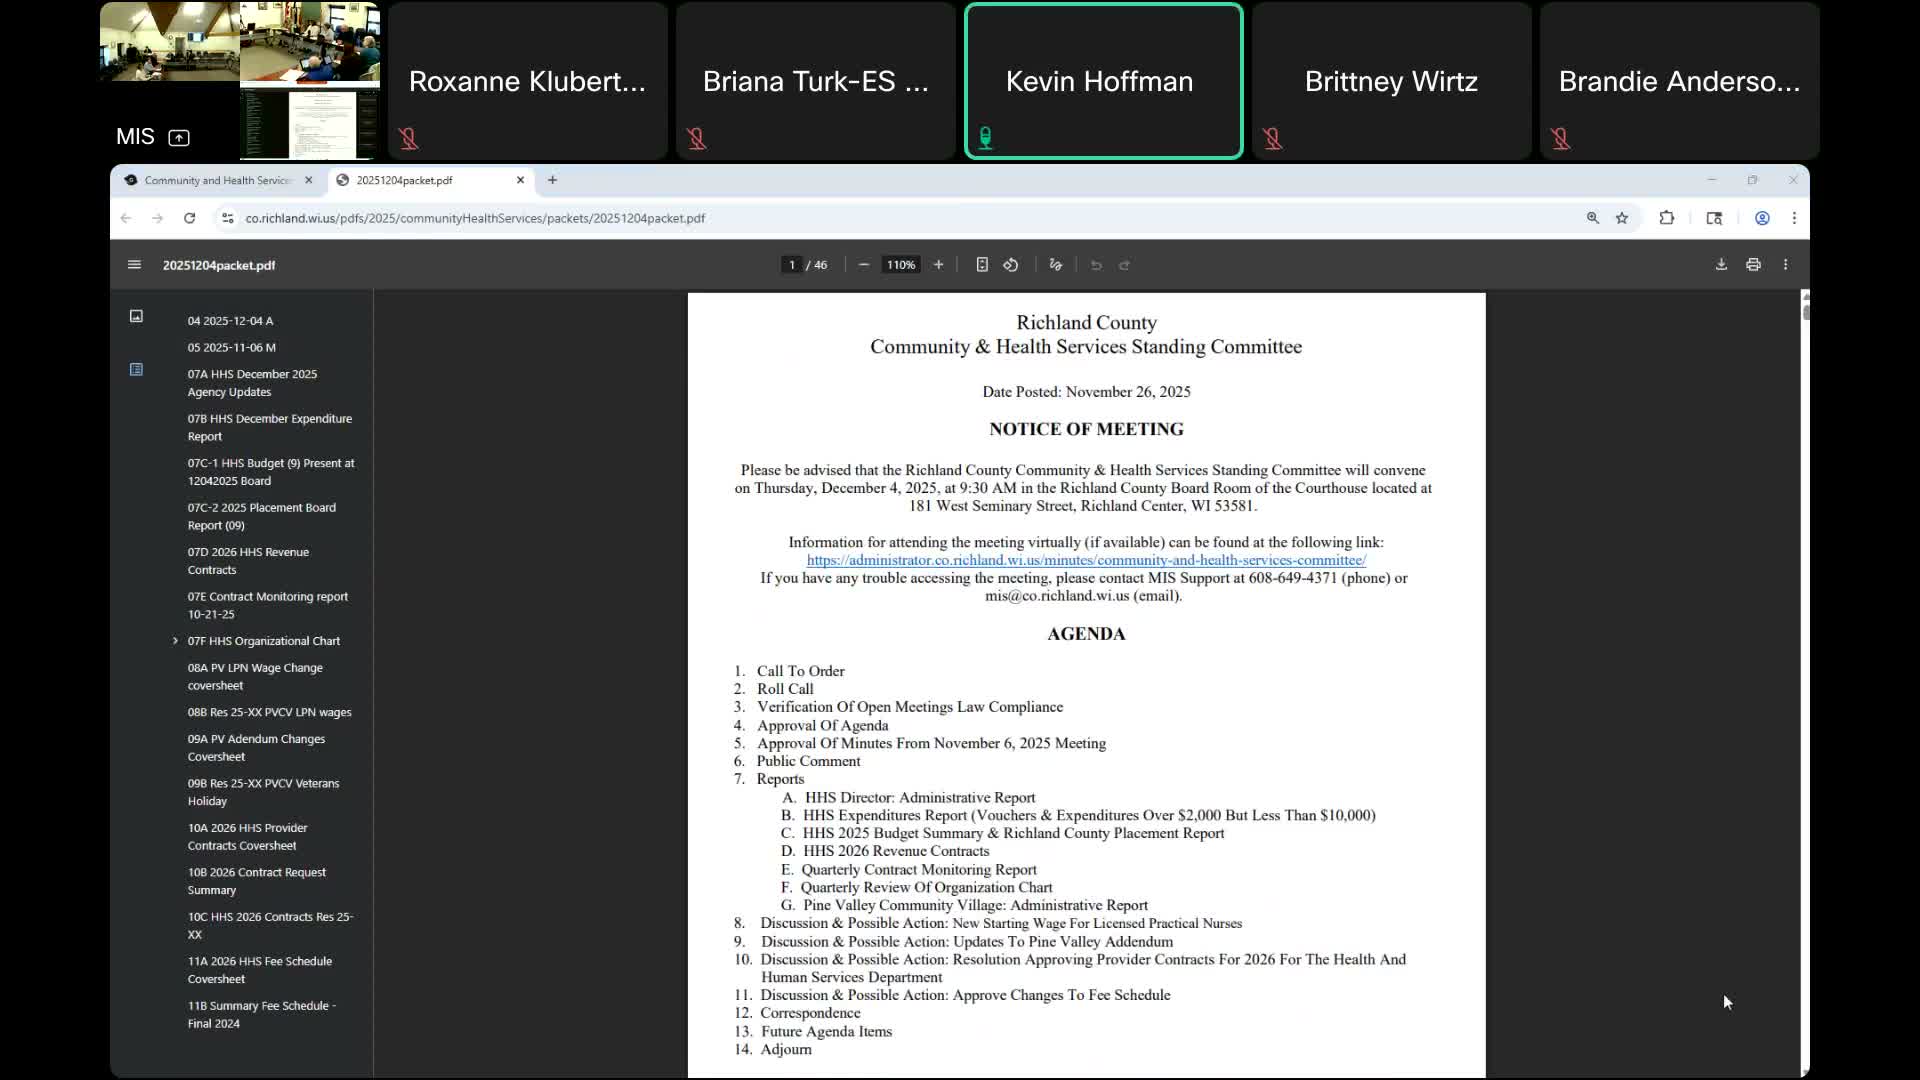Click the fit to page icon
The width and height of the screenshot is (1920, 1080).
coord(982,265)
